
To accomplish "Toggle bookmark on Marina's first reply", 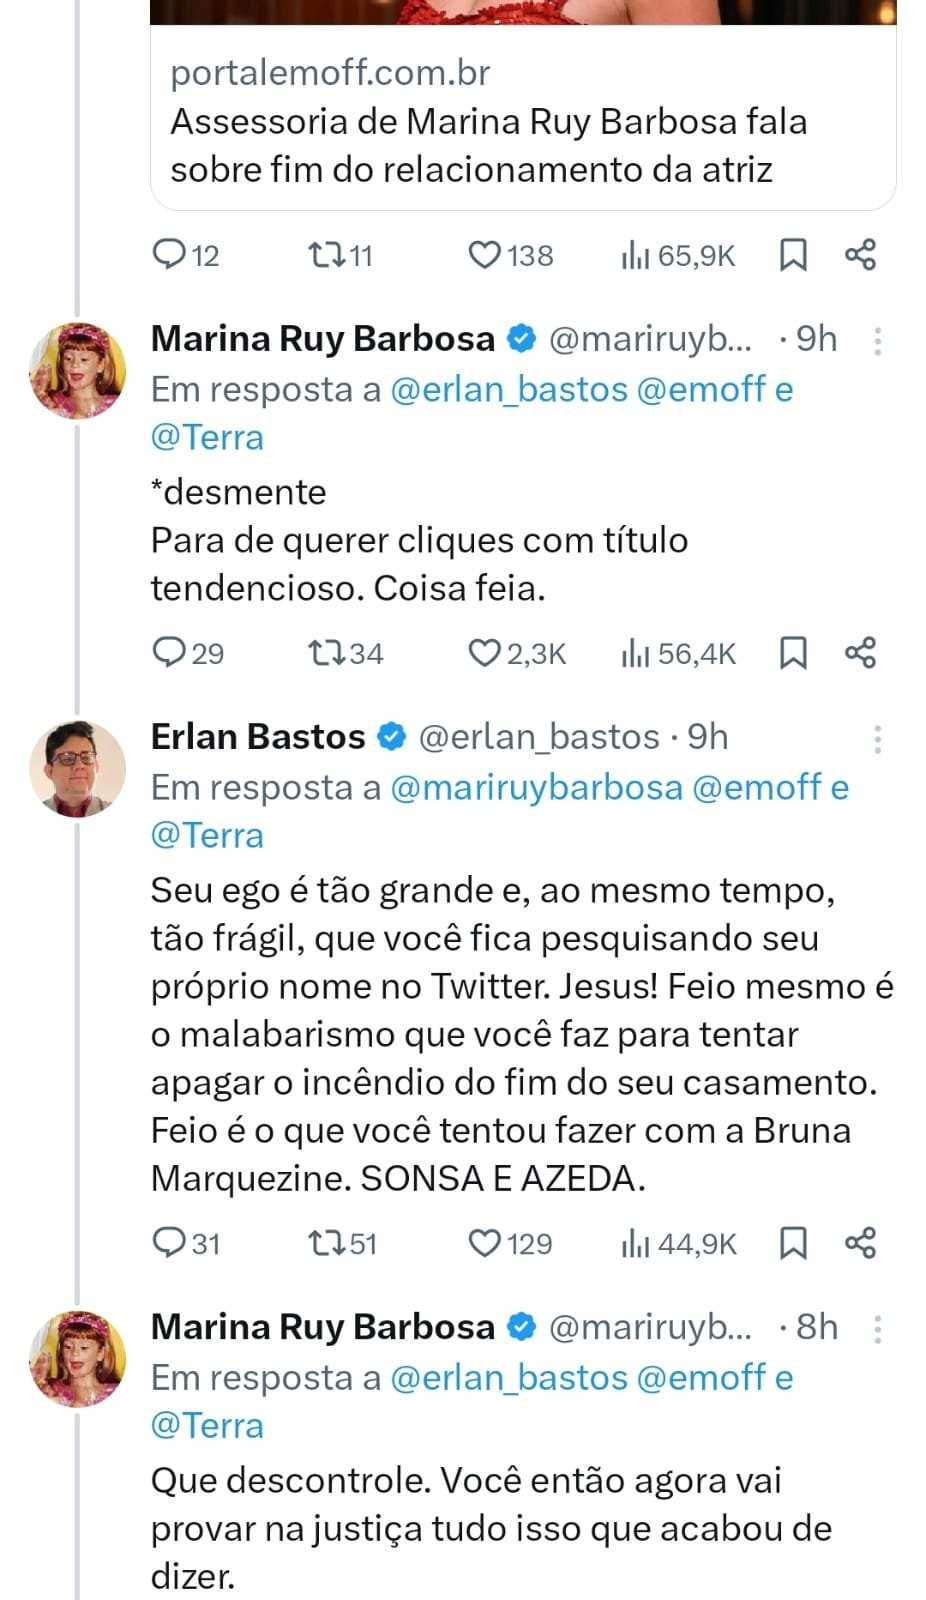I will point(795,654).
